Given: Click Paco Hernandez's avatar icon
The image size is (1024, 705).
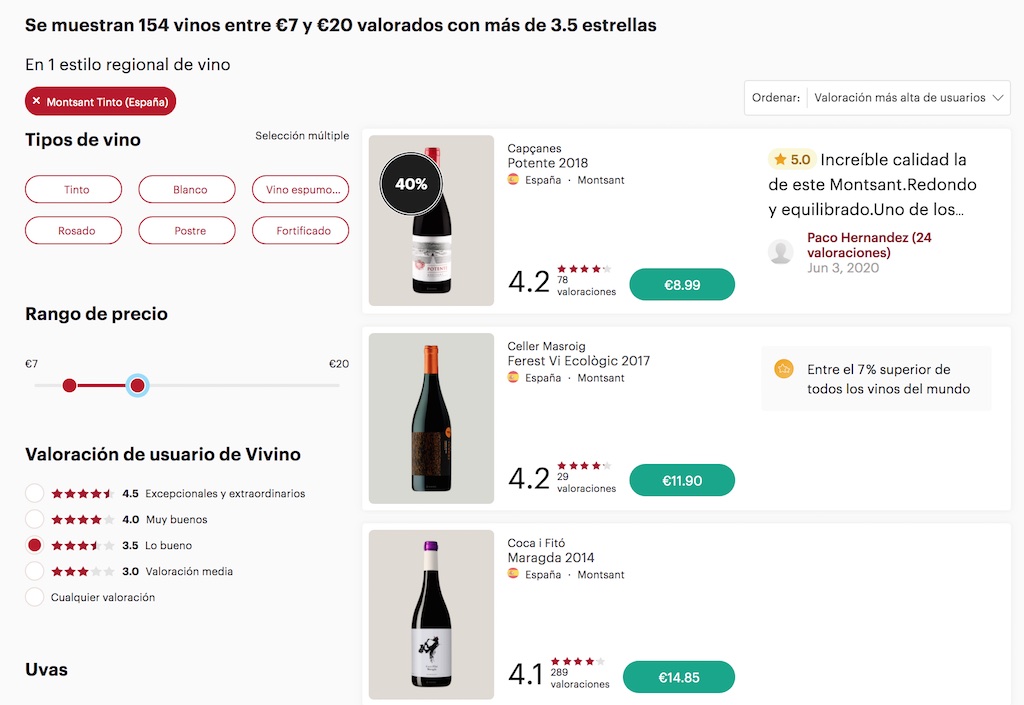Looking at the screenshot, I should click(x=781, y=252).
